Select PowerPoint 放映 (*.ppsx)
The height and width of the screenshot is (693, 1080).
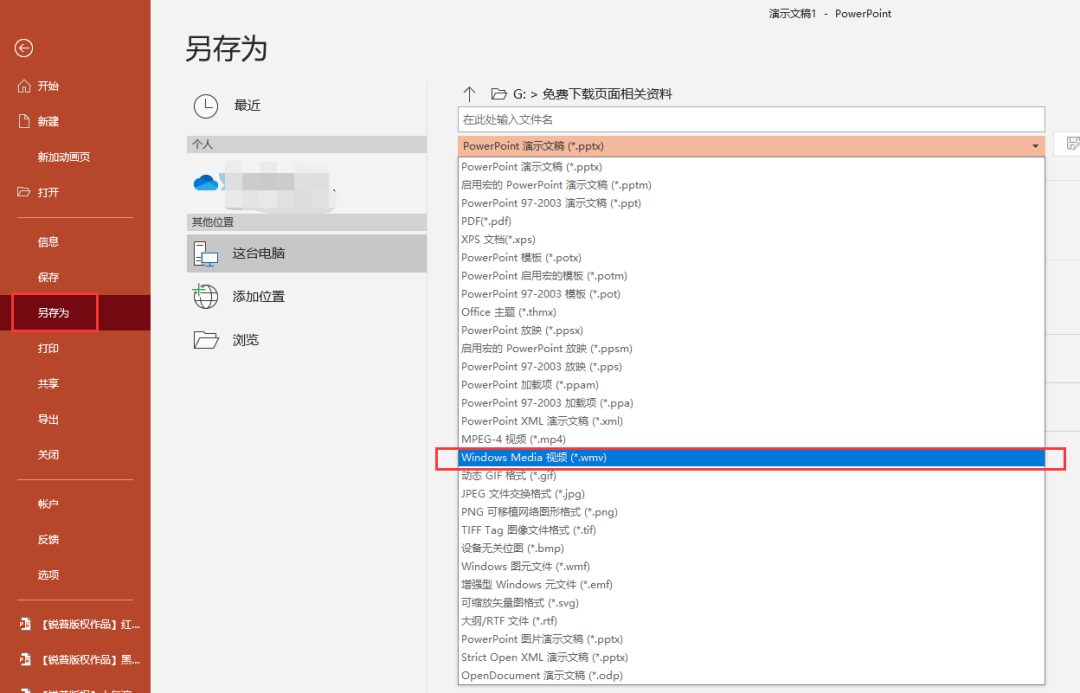[751, 330]
